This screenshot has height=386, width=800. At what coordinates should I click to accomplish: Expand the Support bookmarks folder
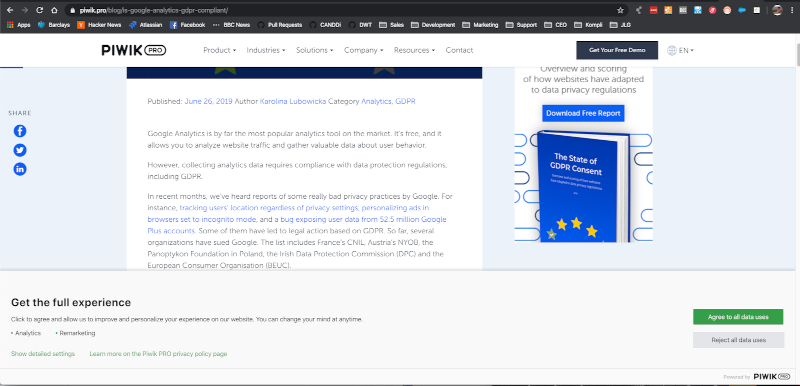(x=521, y=24)
